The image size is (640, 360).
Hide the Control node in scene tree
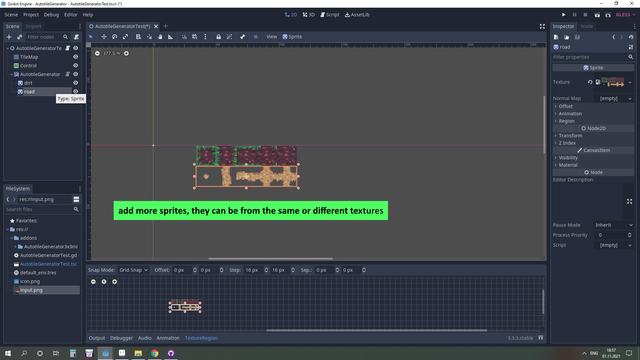click(x=76, y=65)
